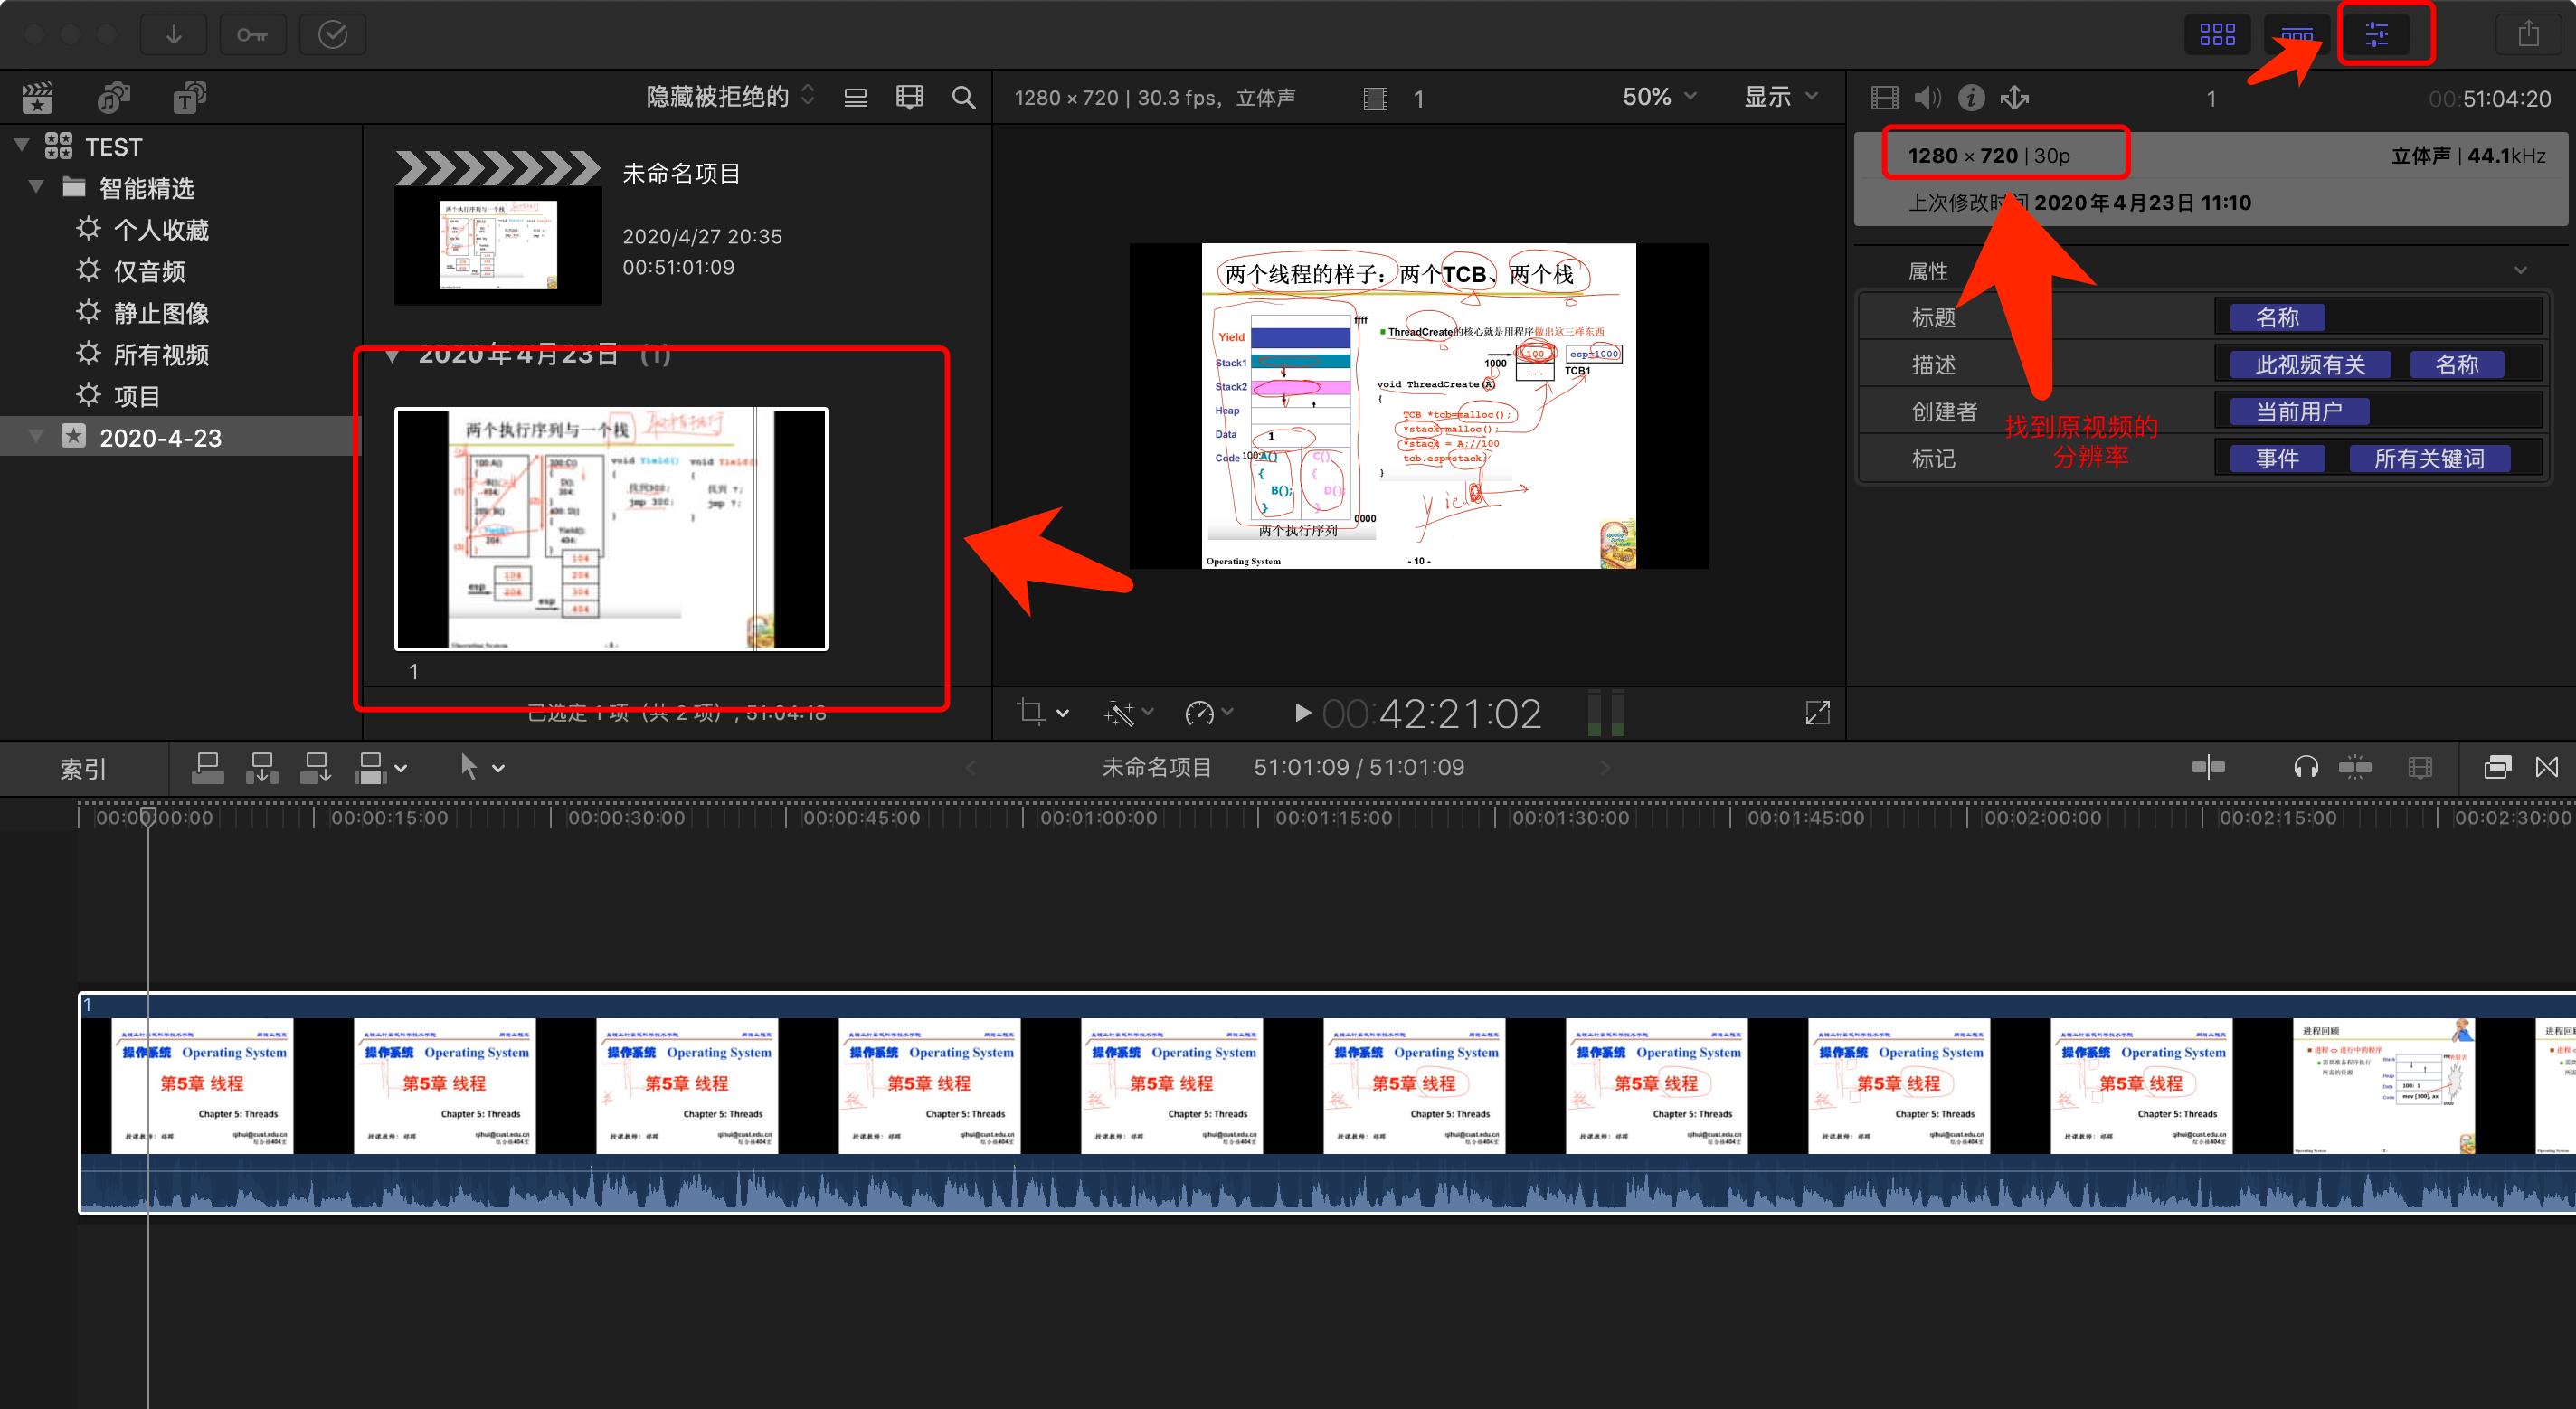Click the share export icon
The height and width of the screenshot is (1409, 2576).
point(2528,34)
